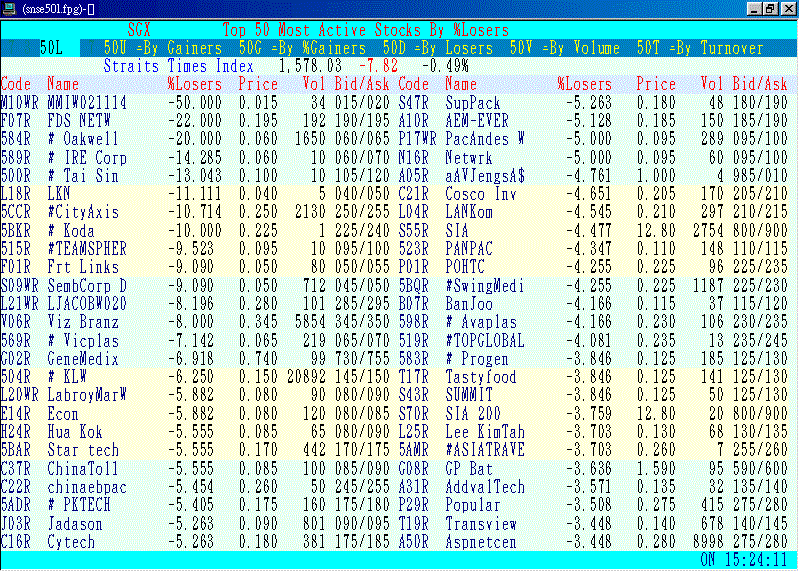The height and width of the screenshot is (572, 799).
Task: Click the index value 1,578.03
Action: (310, 66)
